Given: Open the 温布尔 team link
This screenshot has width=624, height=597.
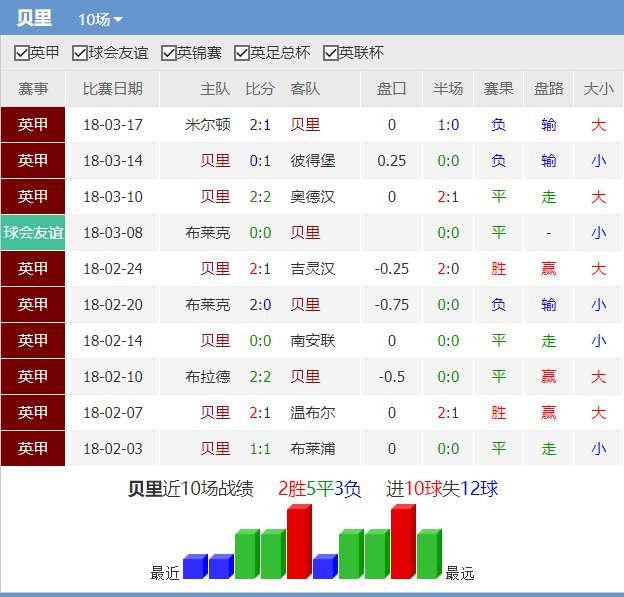Looking at the screenshot, I should click(x=313, y=413).
